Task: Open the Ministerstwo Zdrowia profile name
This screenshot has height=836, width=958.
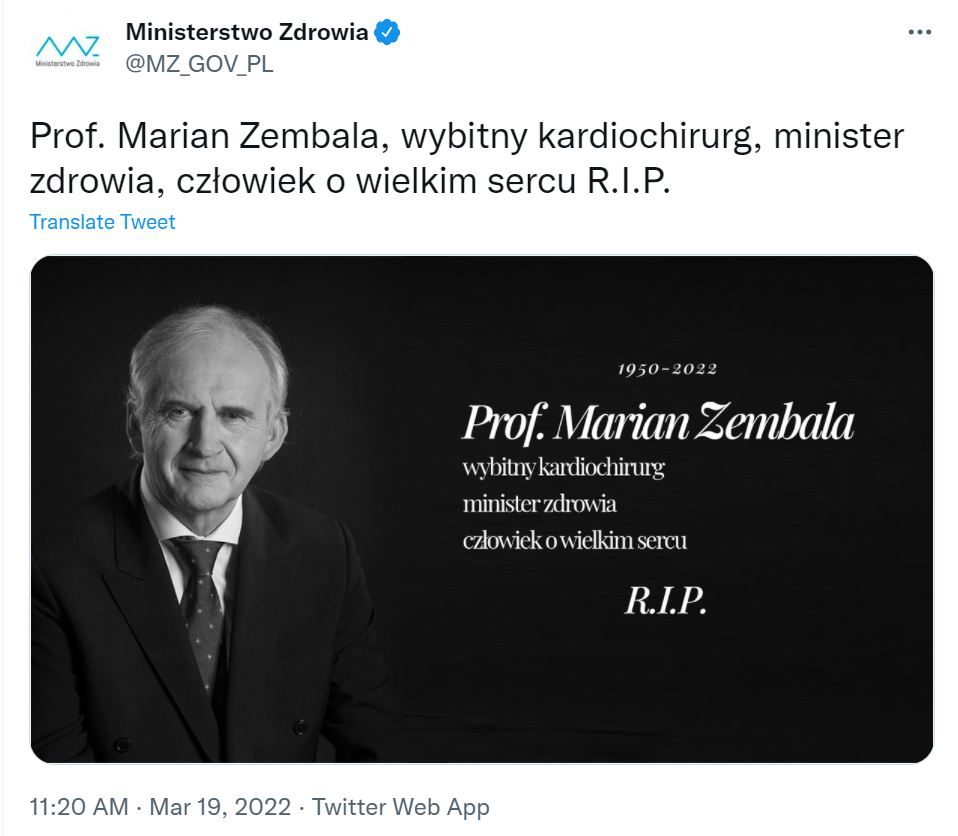Action: pos(247,32)
